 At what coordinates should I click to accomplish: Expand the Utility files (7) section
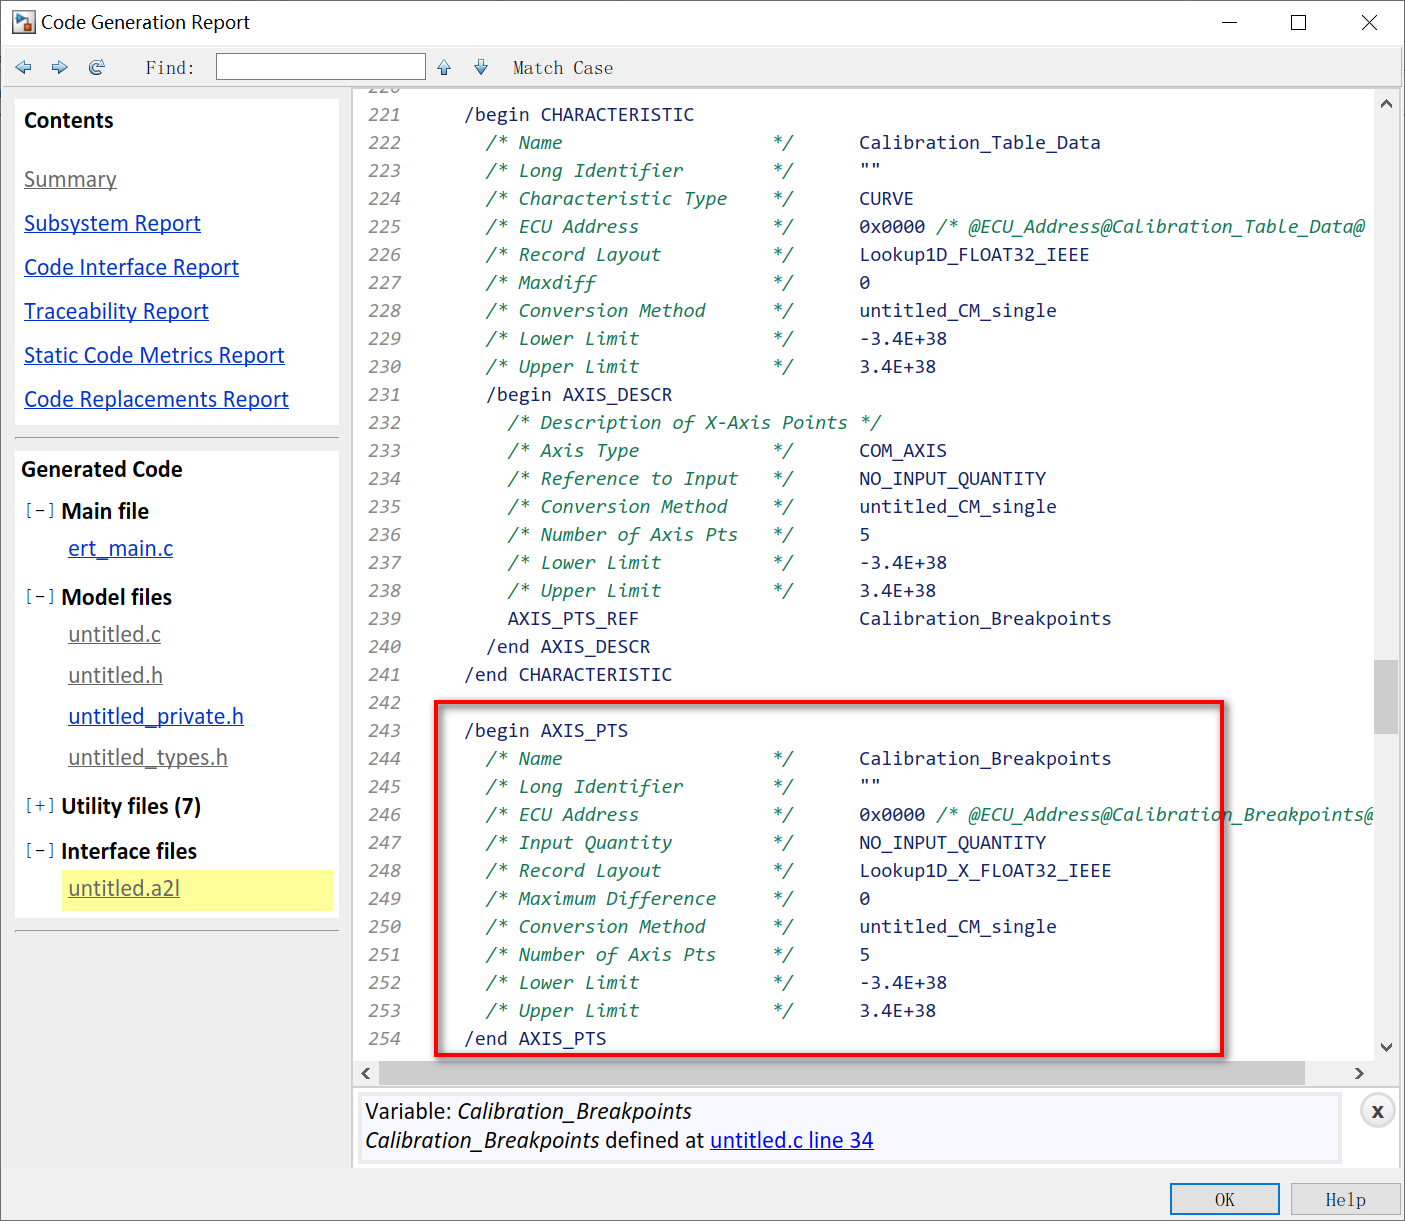[39, 806]
